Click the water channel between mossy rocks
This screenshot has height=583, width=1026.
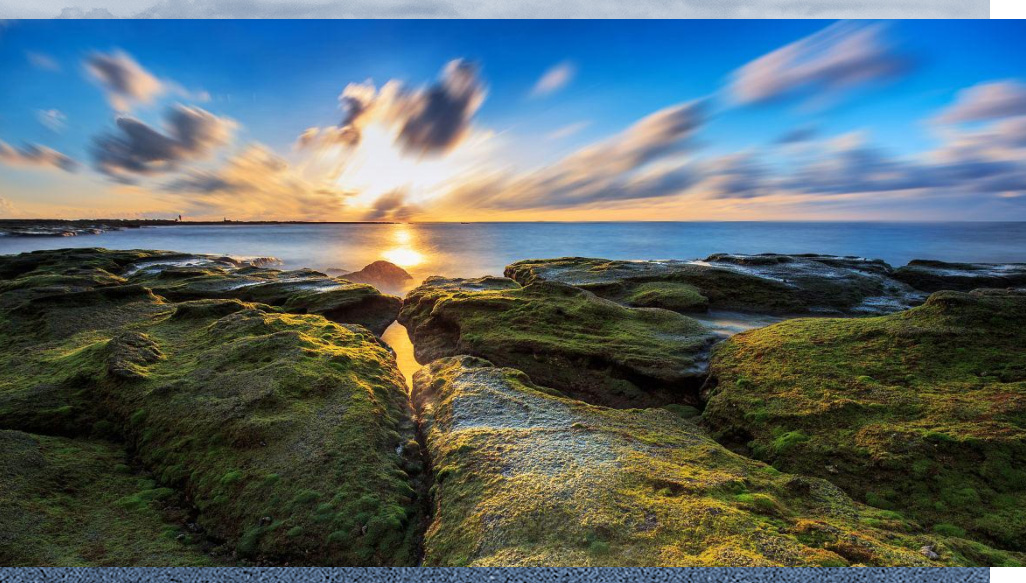(402, 350)
